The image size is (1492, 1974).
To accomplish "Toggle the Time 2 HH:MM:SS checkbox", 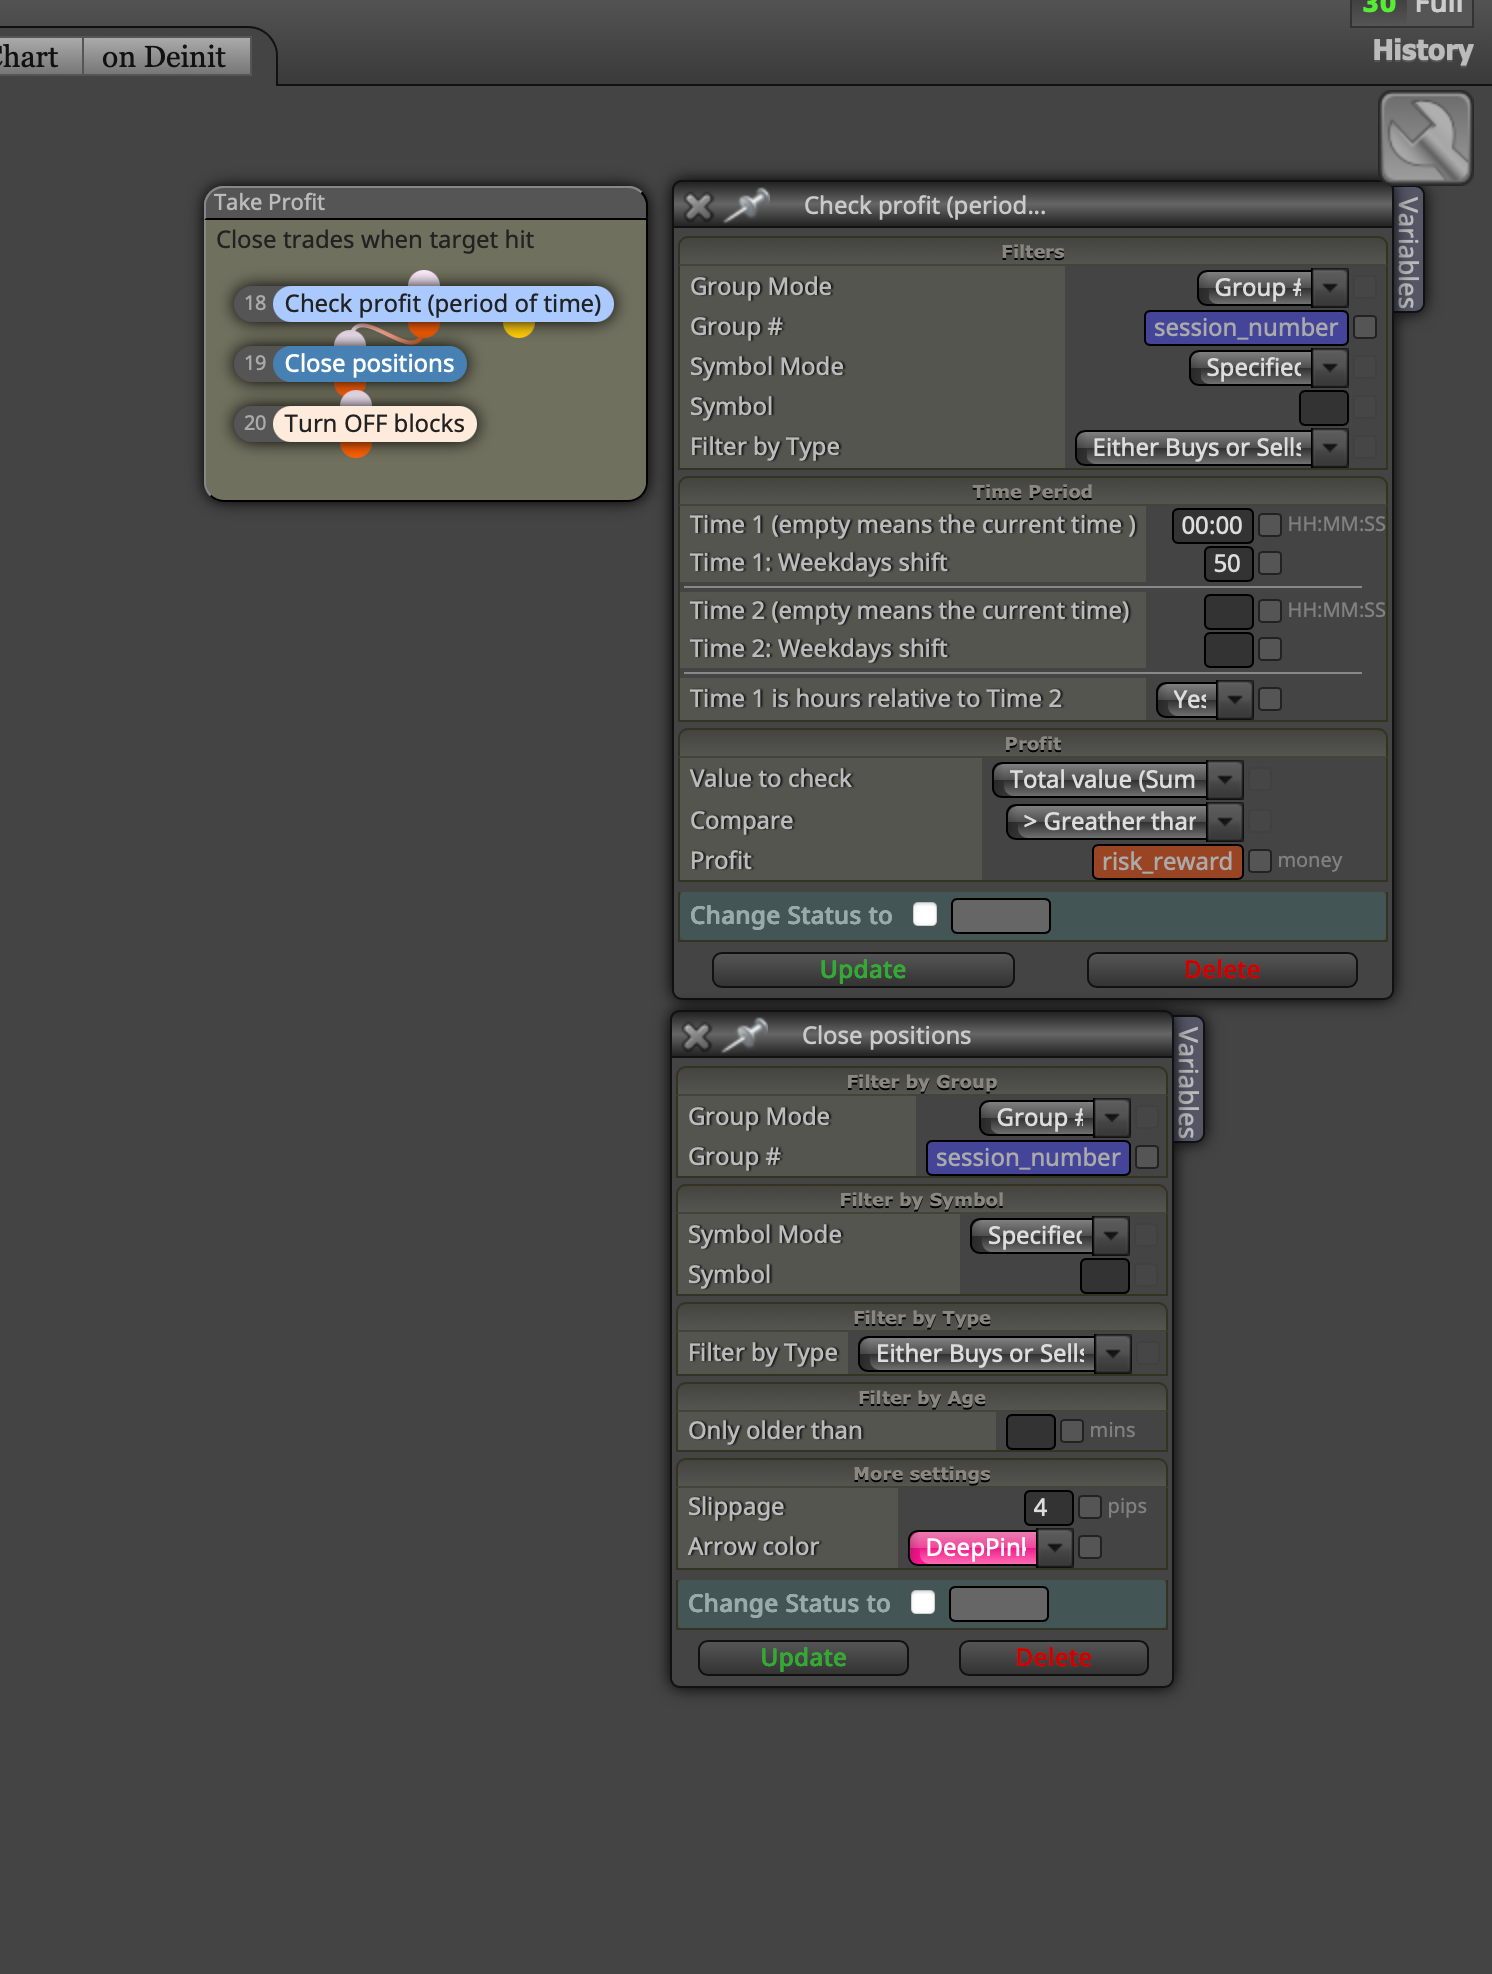I will [1270, 610].
